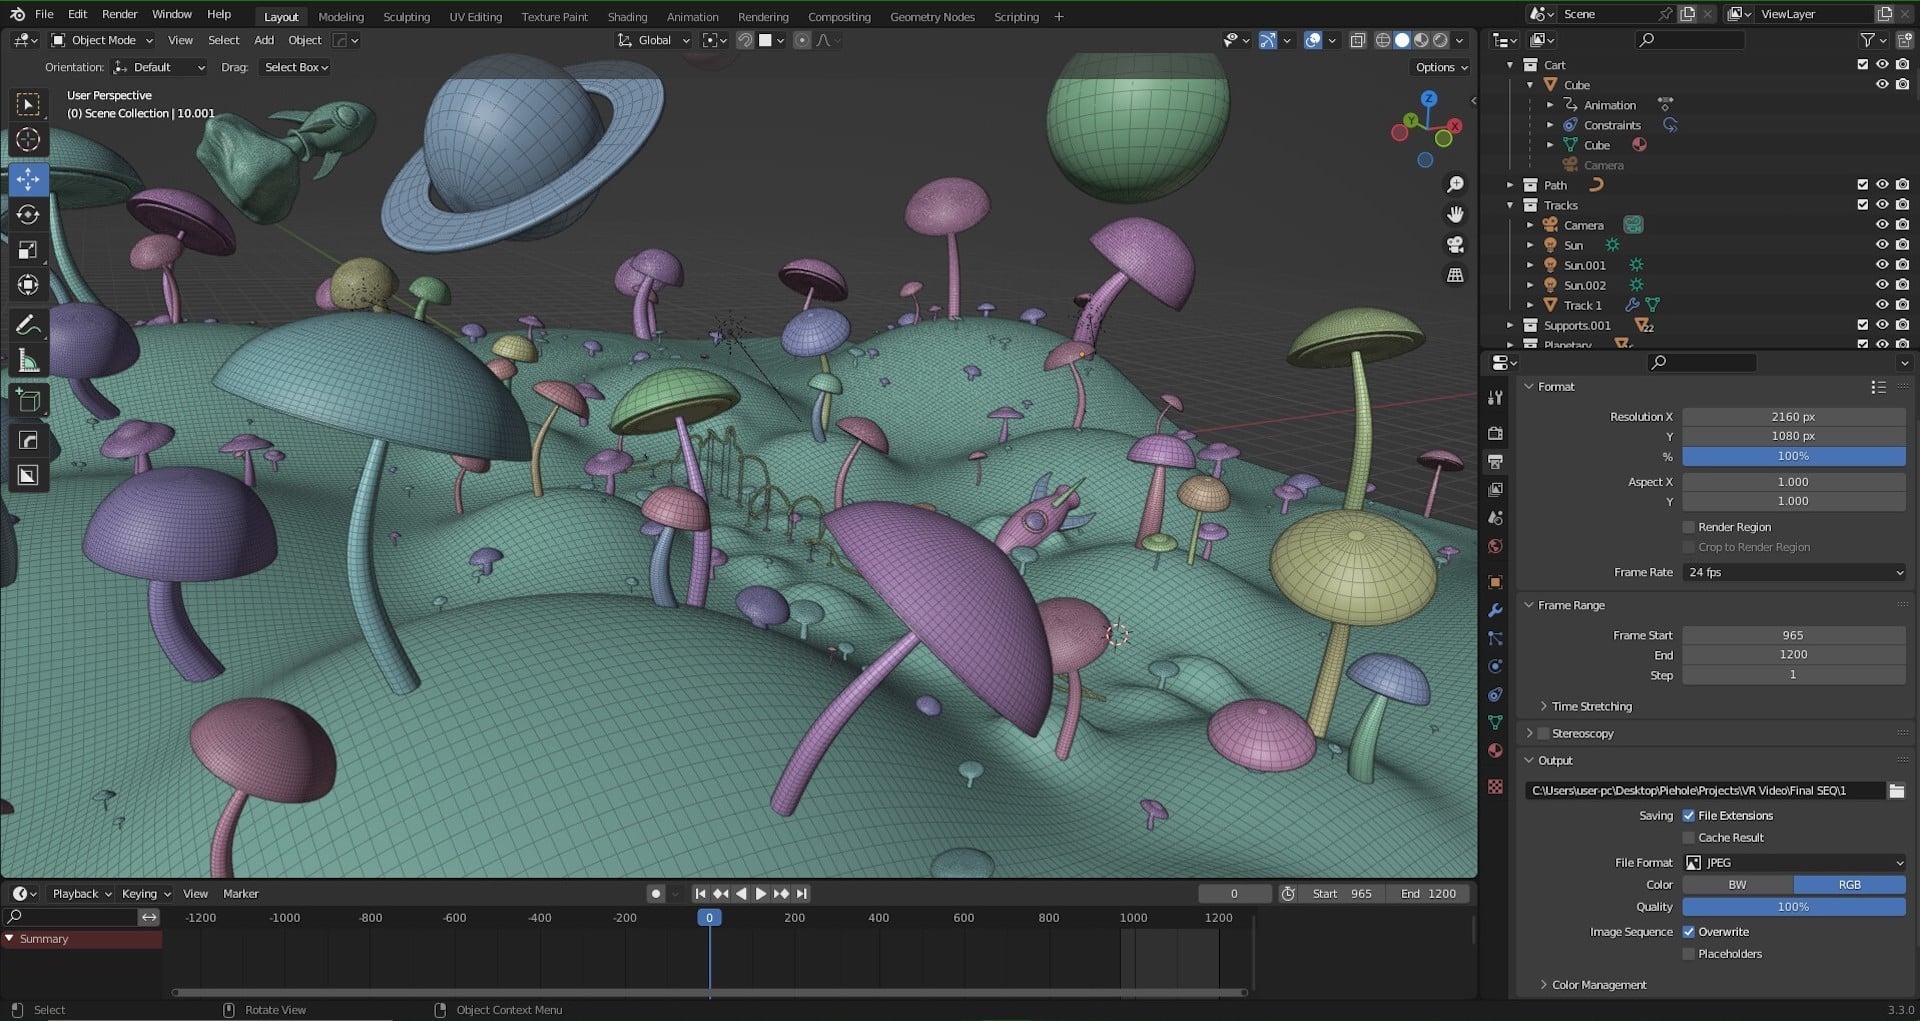1920x1021 pixels.
Task: Activate the Add Cube tool
Action: click(28, 402)
